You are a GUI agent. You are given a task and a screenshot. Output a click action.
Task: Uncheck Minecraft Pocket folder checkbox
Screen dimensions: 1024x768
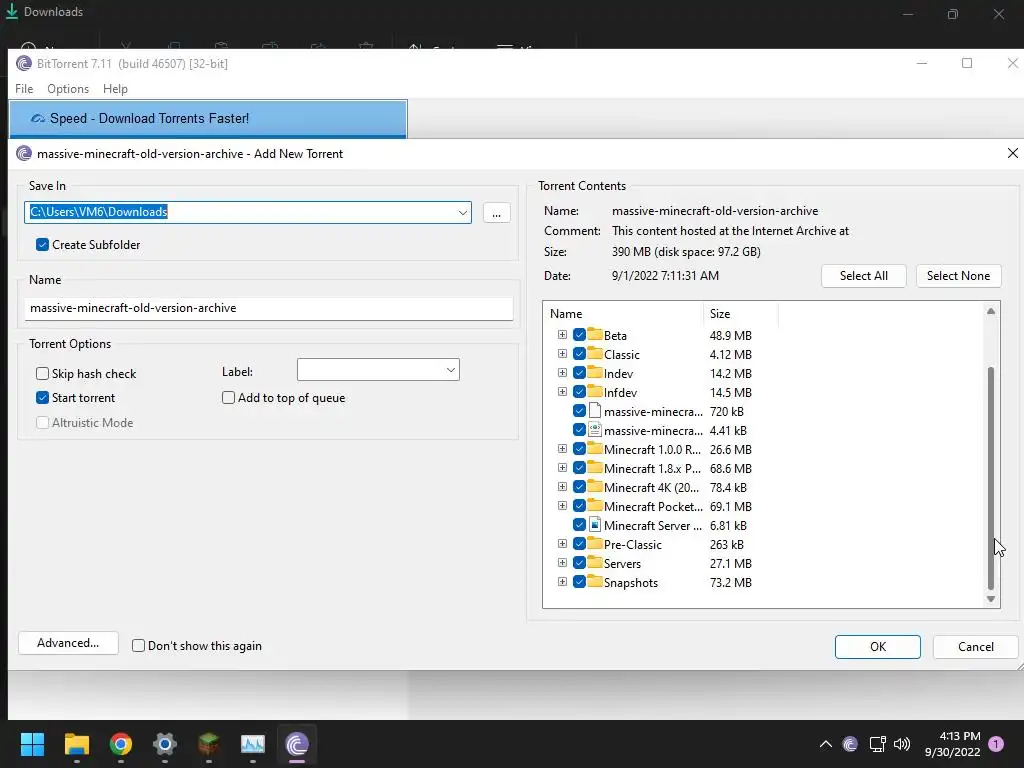[x=579, y=506]
